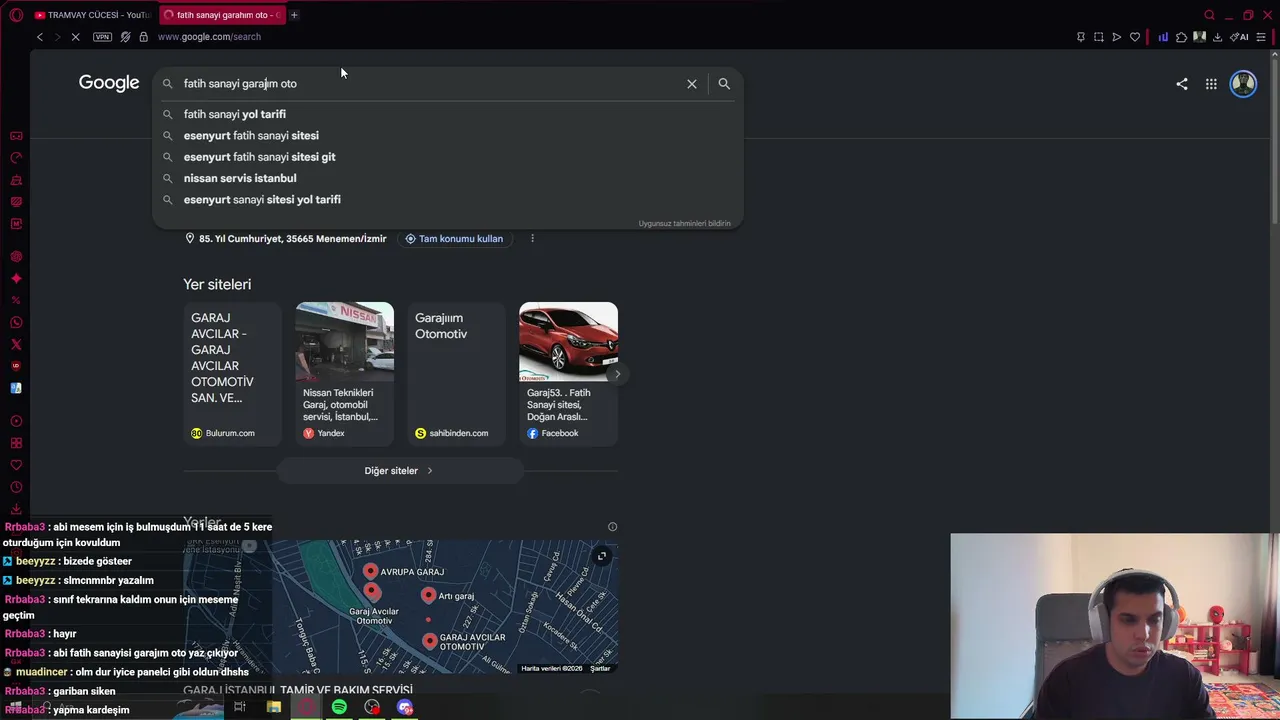Open the info icon above the map
The height and width of the screenshot is (720, 1280).
pyautogui.click(x=613, y=527)
